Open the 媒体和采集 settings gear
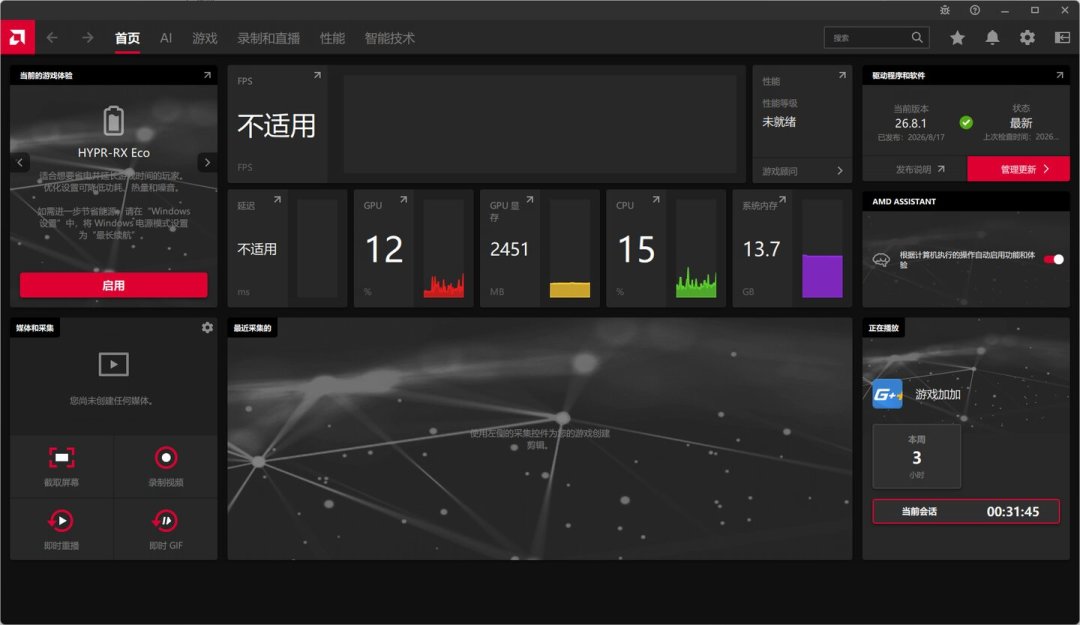The width and height of the screenshot is (1080, 625). pyautogui.click(x=207, y=328)
